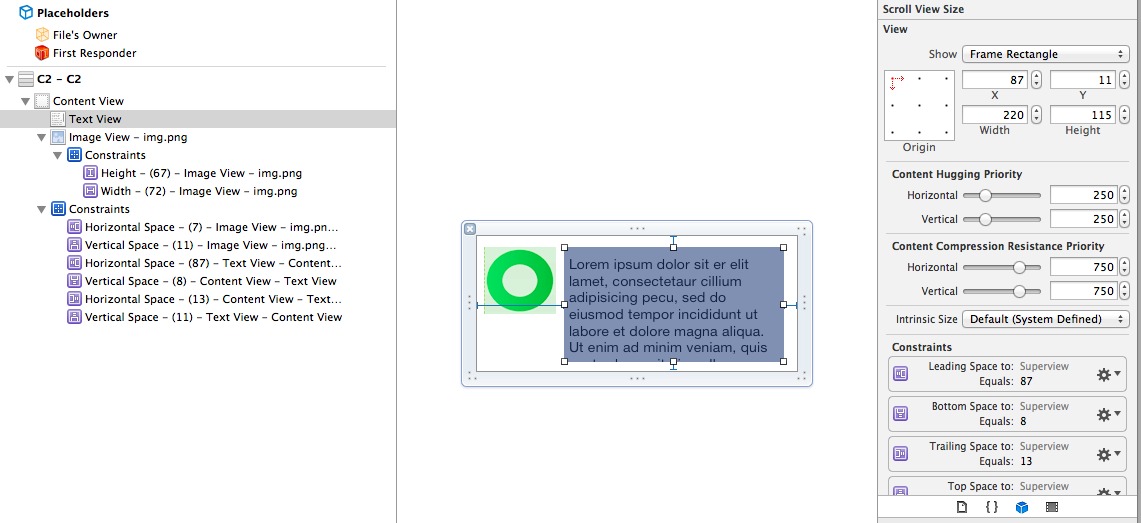Select the First Responder red cube icon
This screenshot has height=523, width=1141.
(42, 52)
